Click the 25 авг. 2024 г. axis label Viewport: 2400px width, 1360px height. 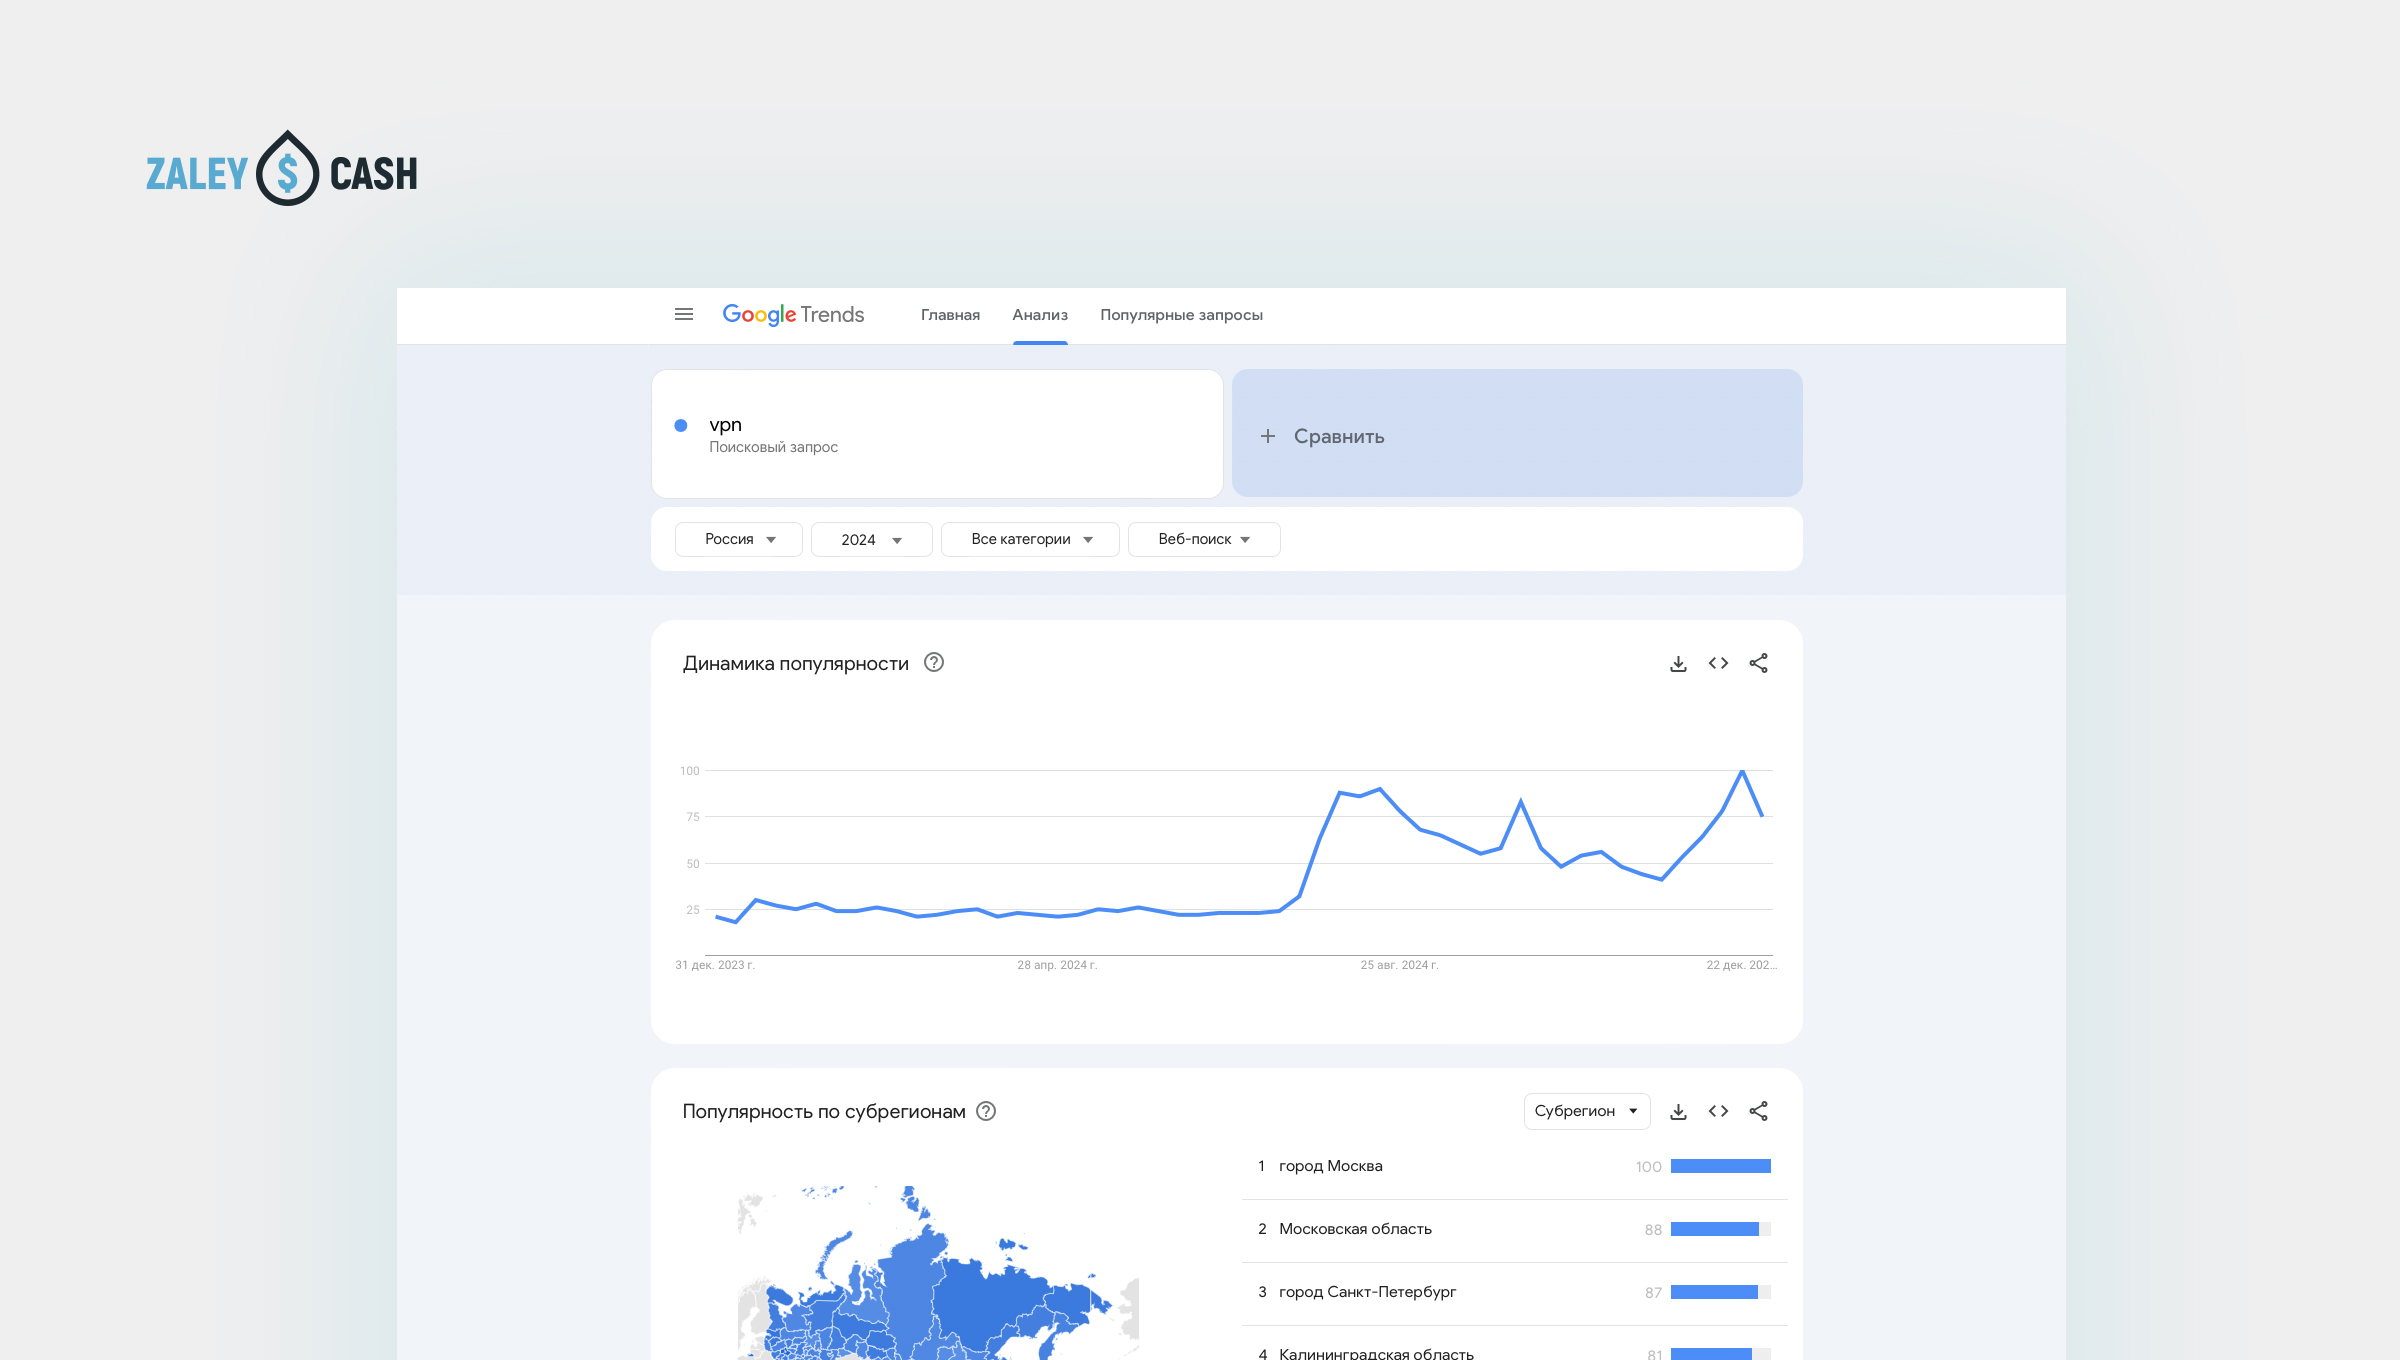[1399, 965]
